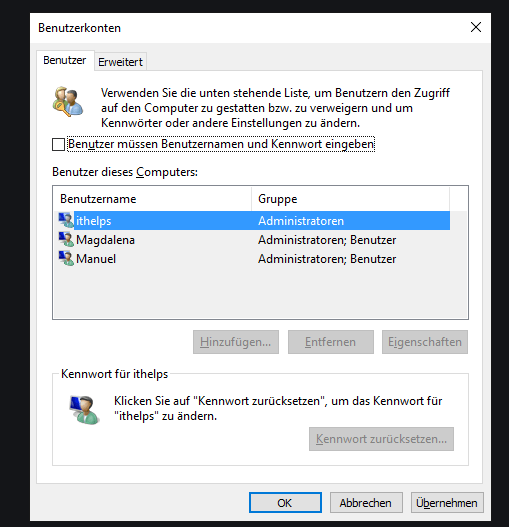Select the ithelps user row

(254, 221)
